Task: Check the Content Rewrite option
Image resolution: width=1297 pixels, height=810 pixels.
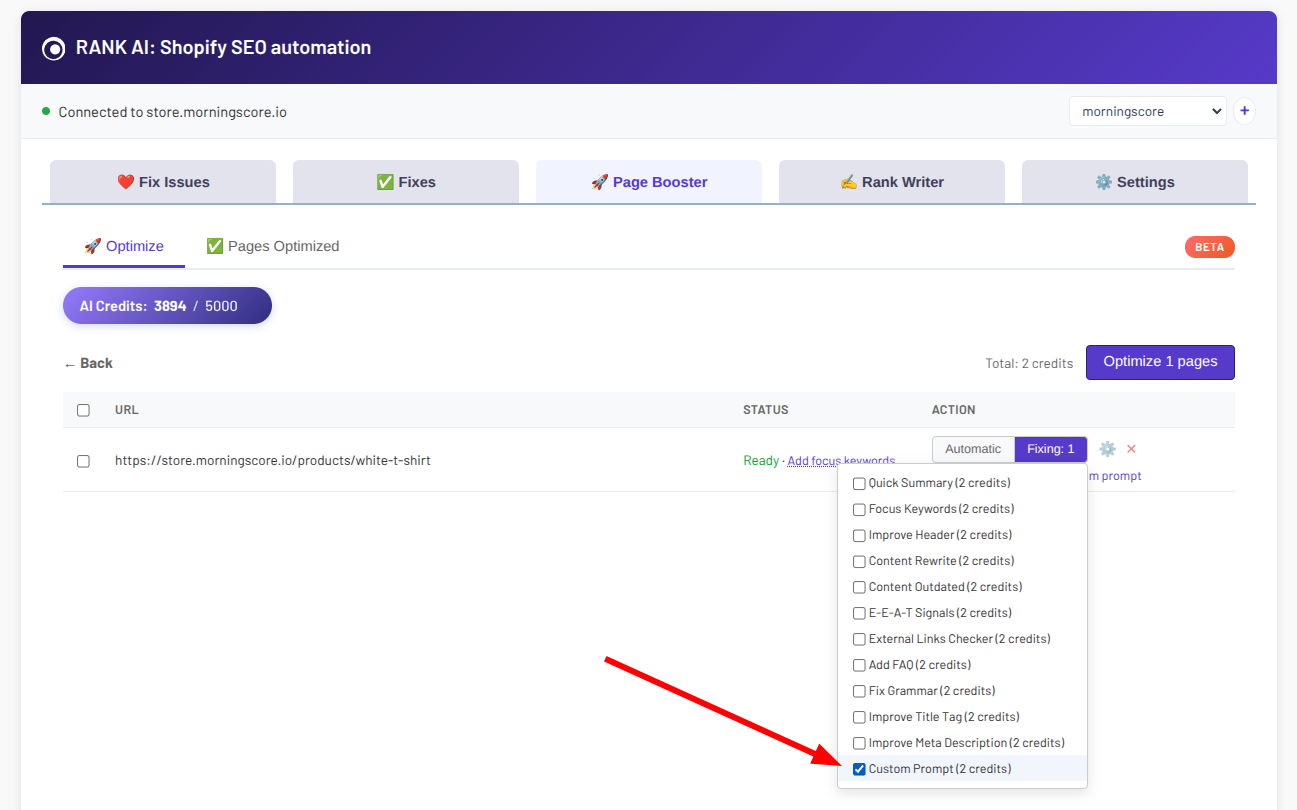Action: coord(859,561)
